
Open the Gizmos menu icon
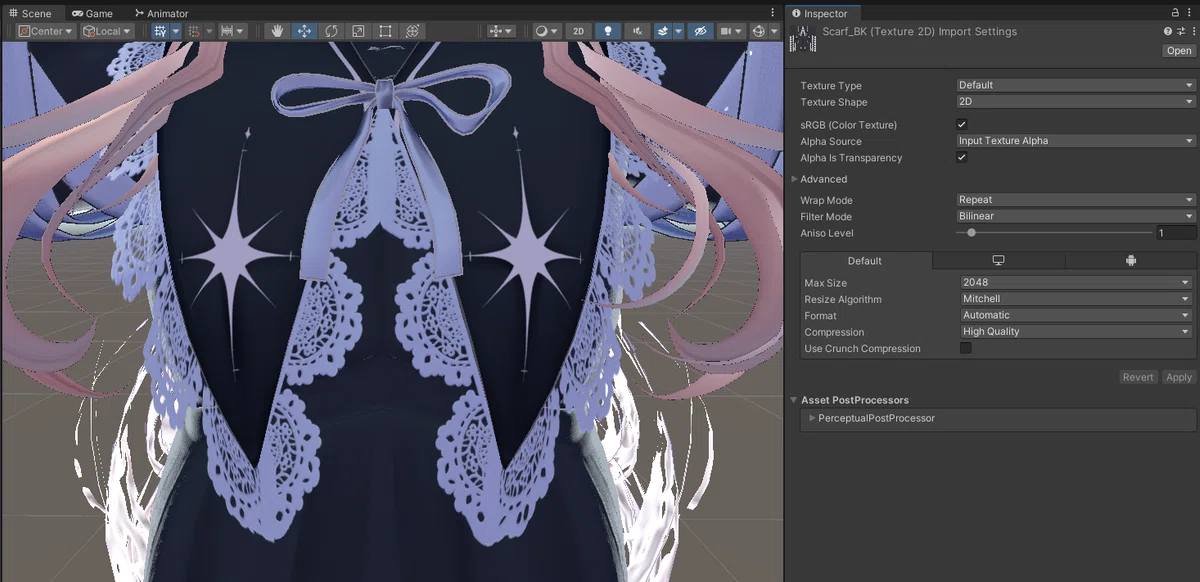point(759,31)
